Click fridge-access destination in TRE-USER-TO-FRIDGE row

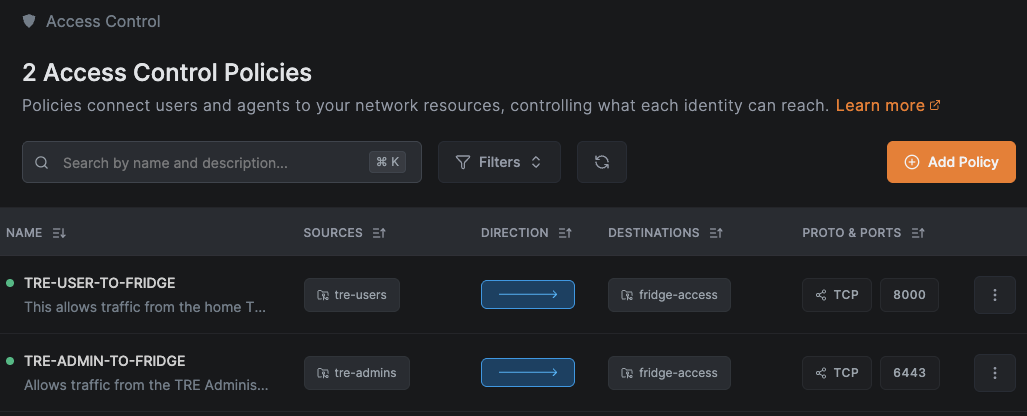(669, 295)
